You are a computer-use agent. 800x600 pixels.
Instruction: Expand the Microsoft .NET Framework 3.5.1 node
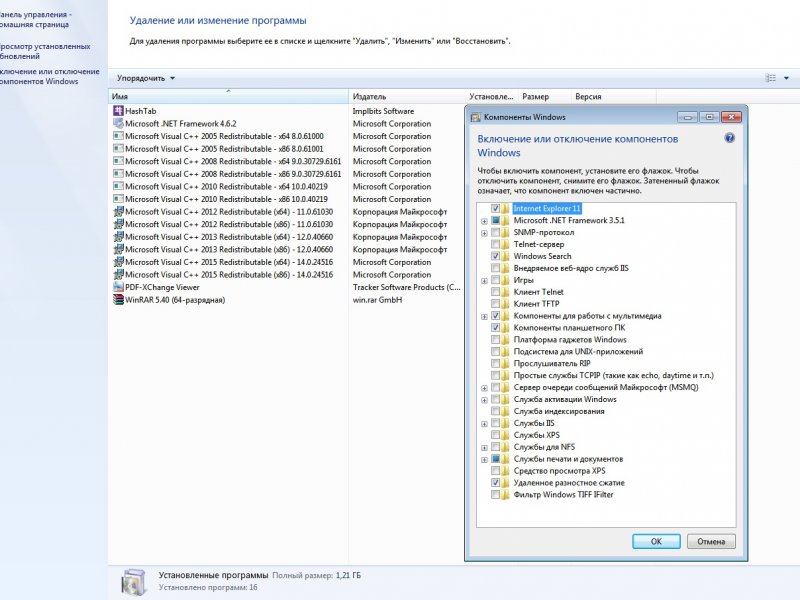click(x=484, y=221)
